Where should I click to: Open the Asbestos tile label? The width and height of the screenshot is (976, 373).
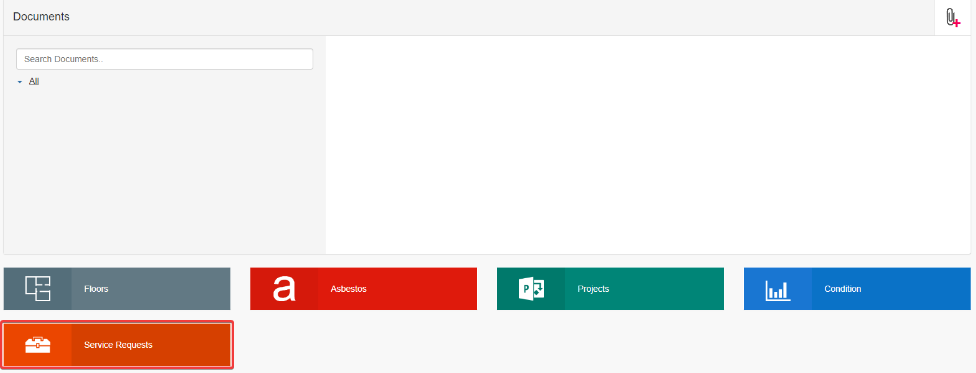(x=349, y=289)
